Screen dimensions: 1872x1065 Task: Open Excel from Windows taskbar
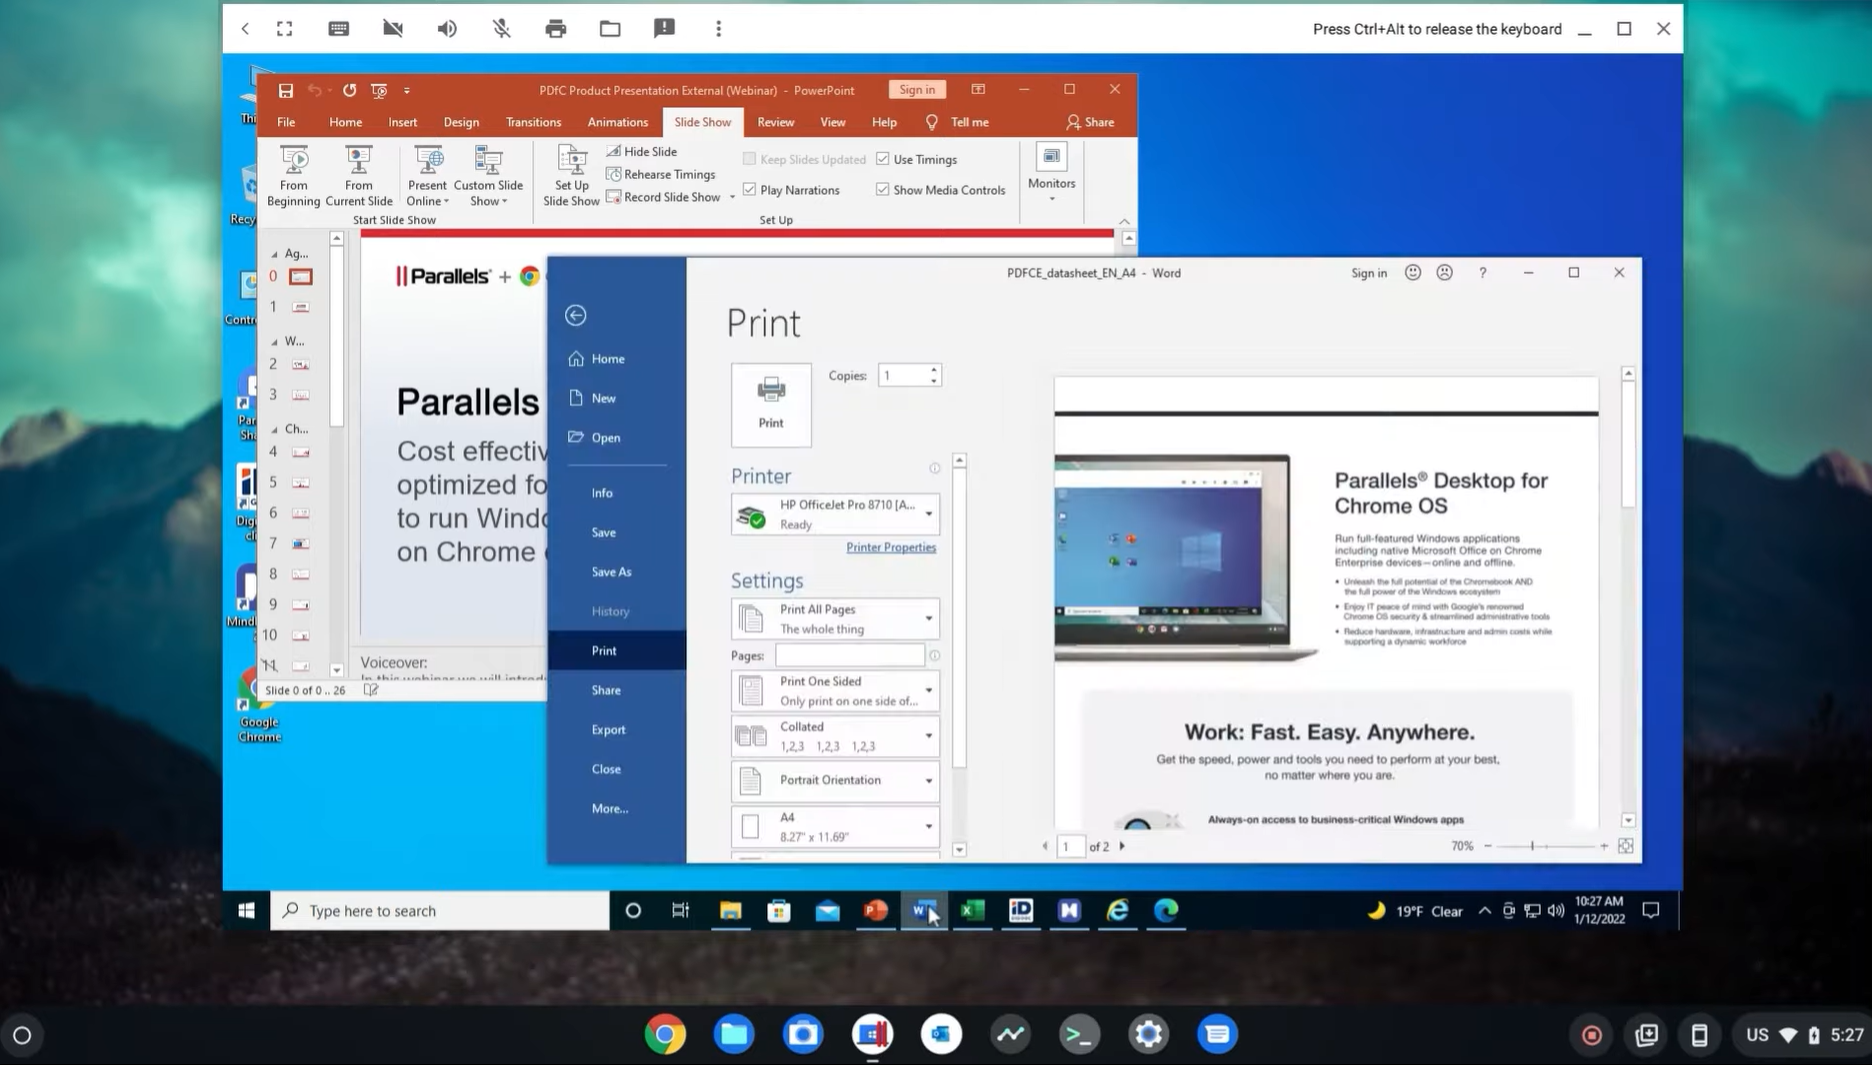point(972,910)
